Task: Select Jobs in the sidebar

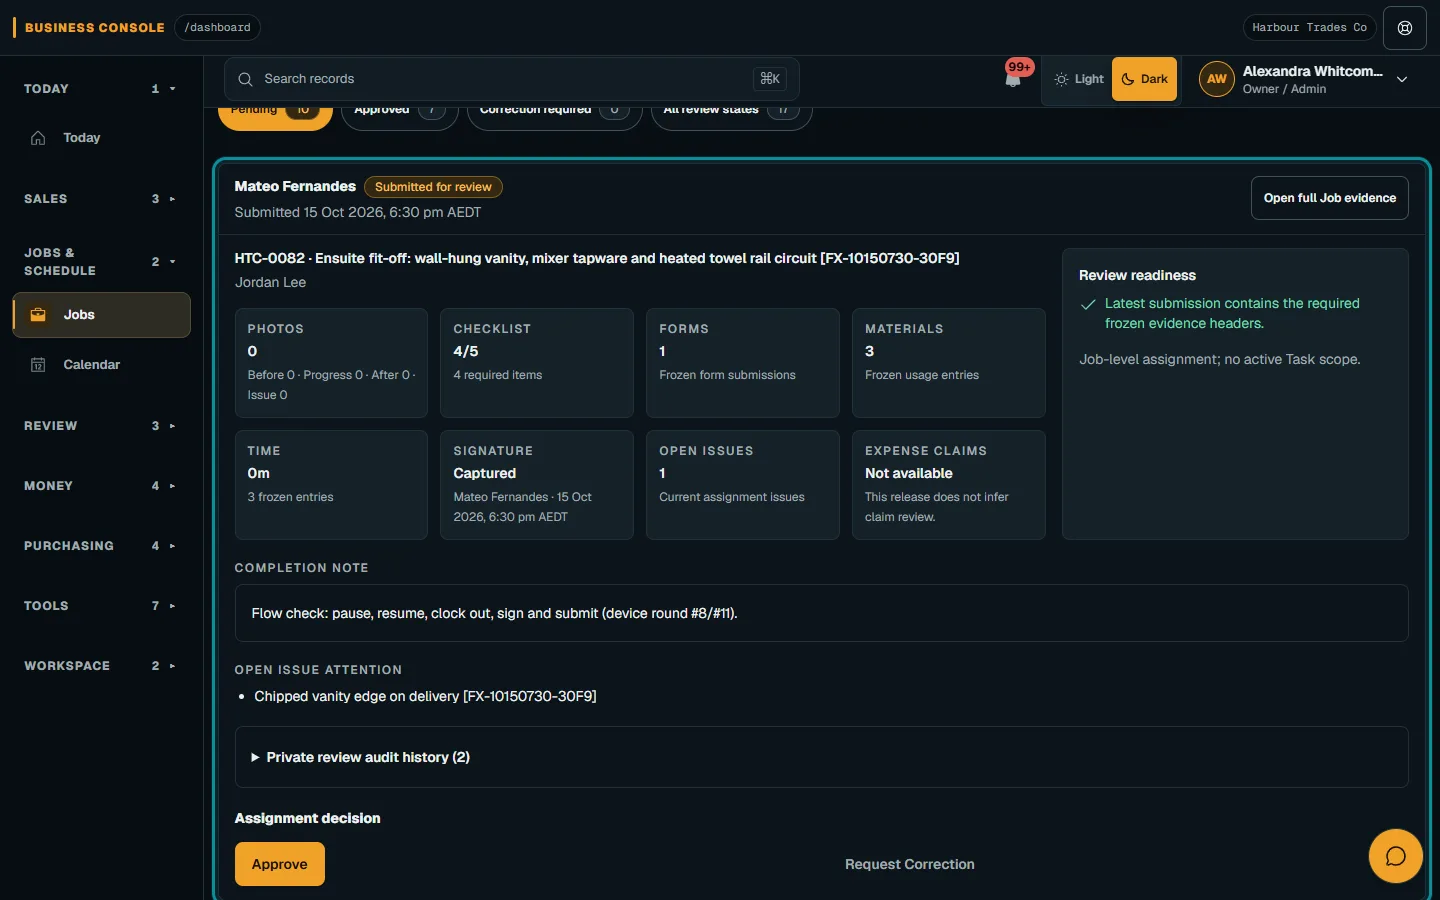Action: tap(101, 315)
